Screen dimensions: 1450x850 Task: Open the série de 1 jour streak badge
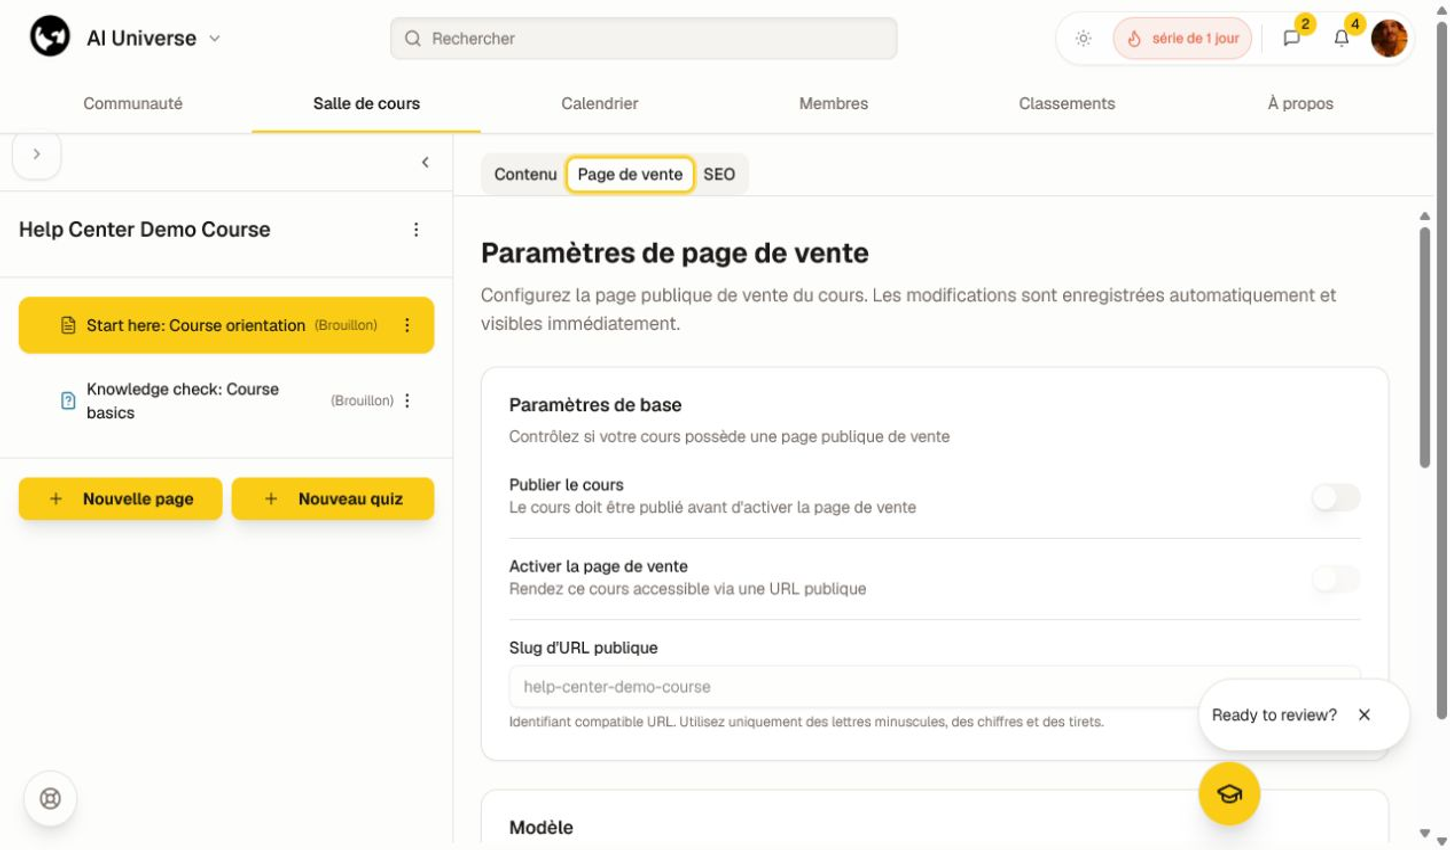point(1182,39)
